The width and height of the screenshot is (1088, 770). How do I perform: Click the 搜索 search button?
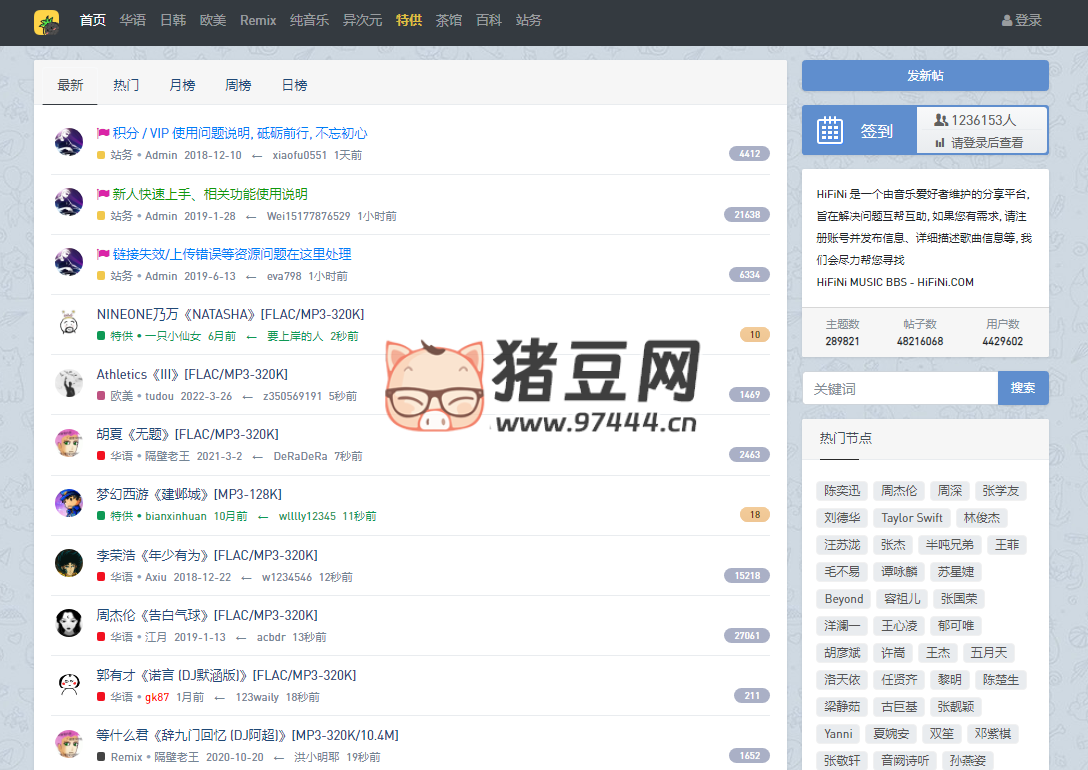click(x=1023, y=387)
